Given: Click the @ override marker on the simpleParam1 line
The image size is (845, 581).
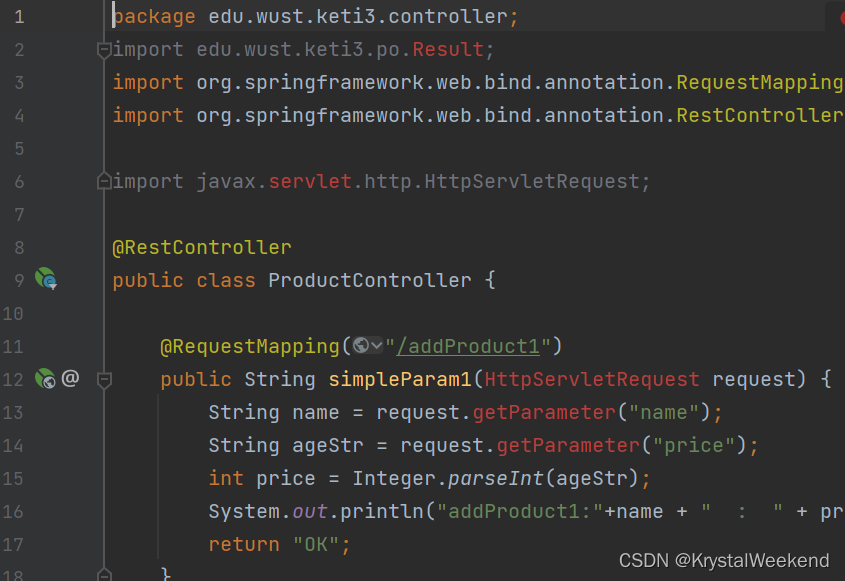Looking at the screenshot, I should (71, 378).
